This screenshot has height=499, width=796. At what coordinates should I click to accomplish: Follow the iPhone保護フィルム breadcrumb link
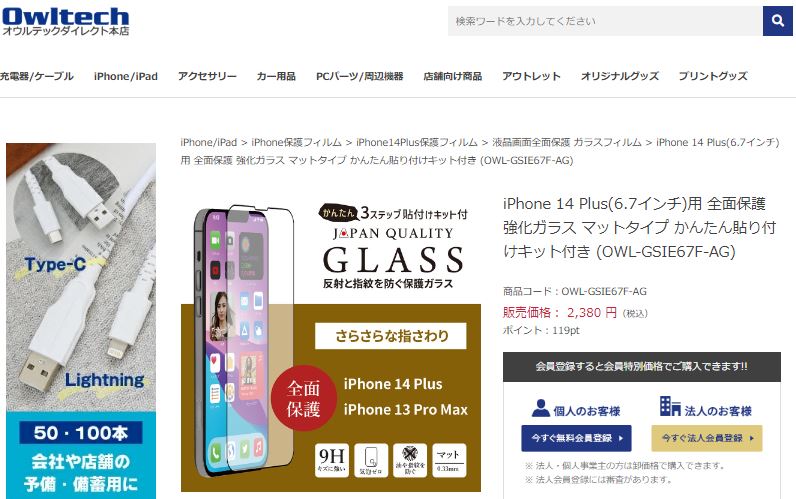pyautogui.click(x=296, y=142)
